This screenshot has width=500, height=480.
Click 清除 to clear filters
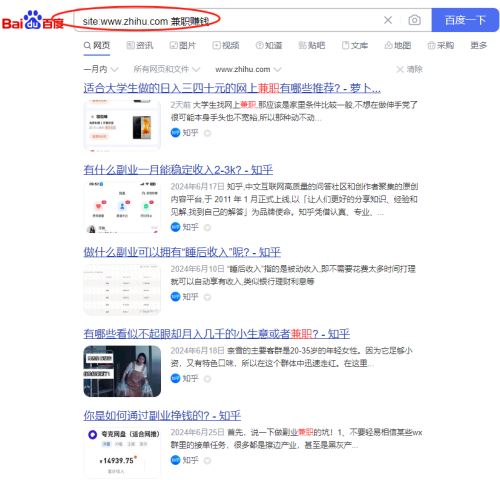[x=409, y=69]
